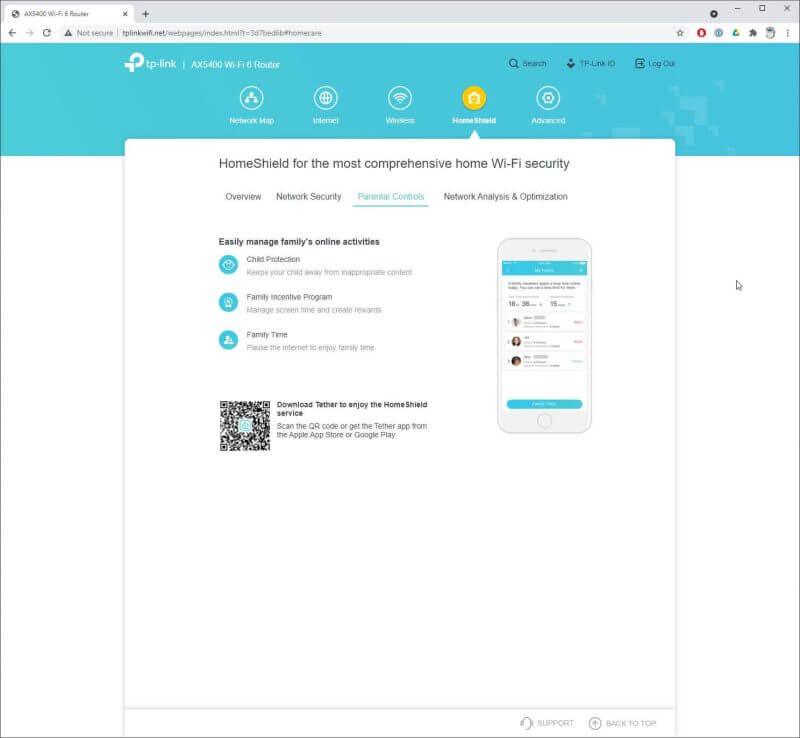
Task: Open the browser three-dot menu
Action: 788,33
